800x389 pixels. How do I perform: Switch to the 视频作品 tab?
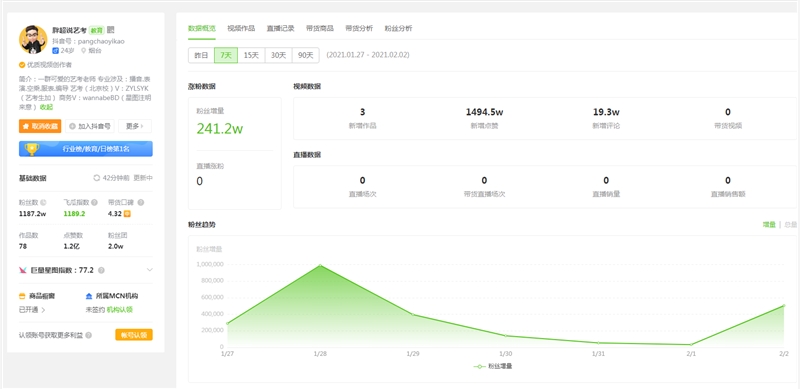241,29
